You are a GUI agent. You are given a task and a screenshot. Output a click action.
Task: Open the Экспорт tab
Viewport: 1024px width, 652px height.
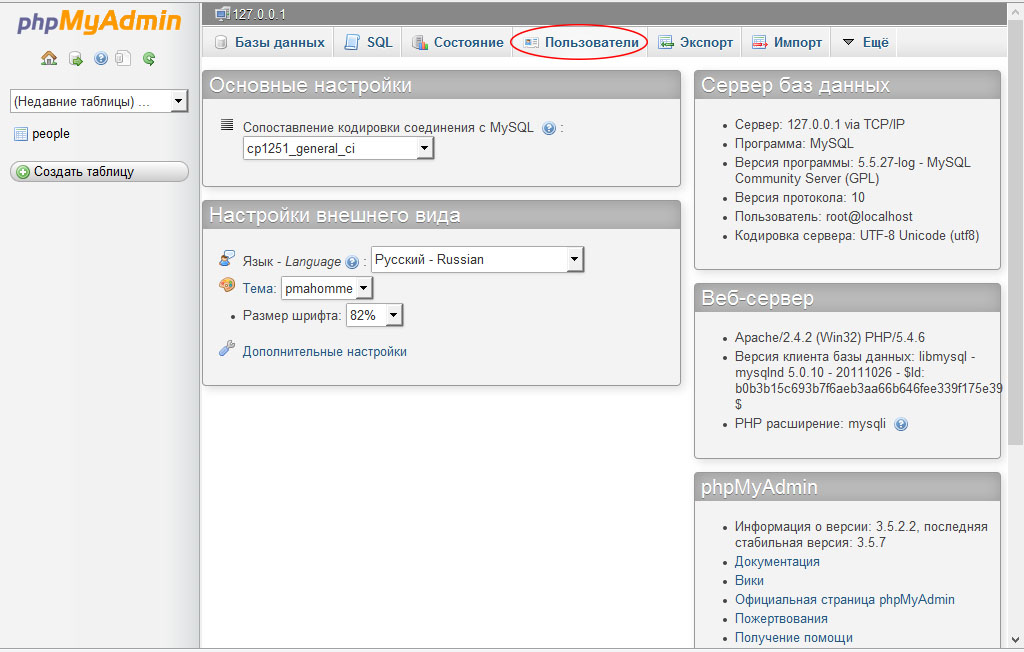pos(696,42)
